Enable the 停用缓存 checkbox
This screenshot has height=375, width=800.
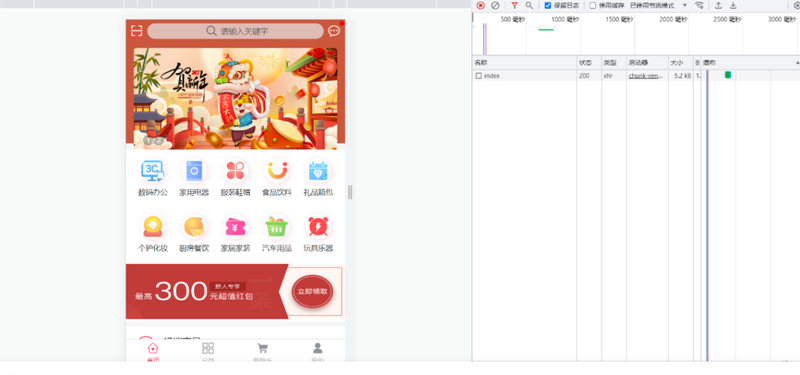click(x=593, y=6)
